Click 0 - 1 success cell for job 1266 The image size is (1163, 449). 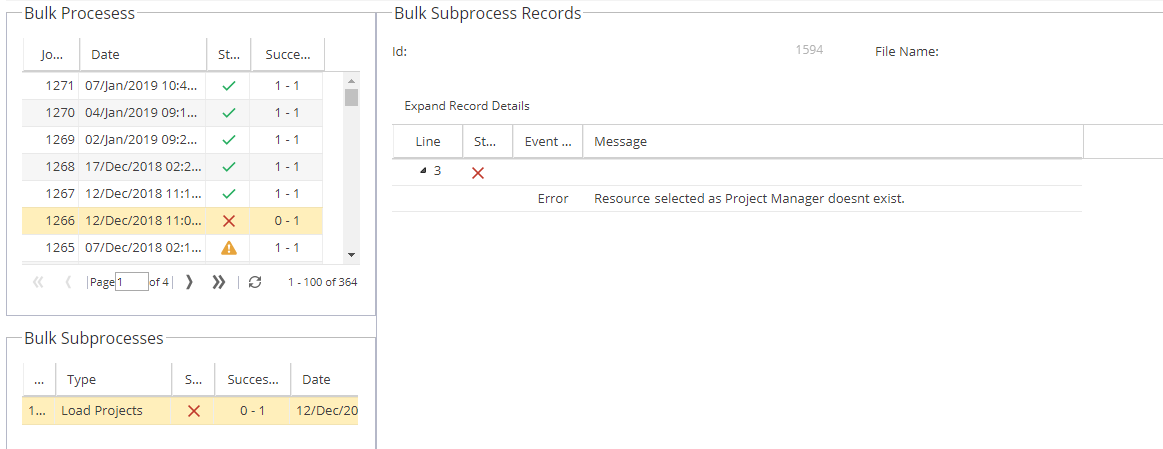(x=286, y=220)
